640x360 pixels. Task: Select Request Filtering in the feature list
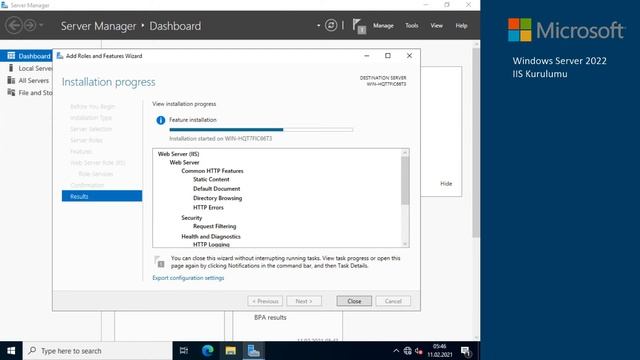coord(214,226)
